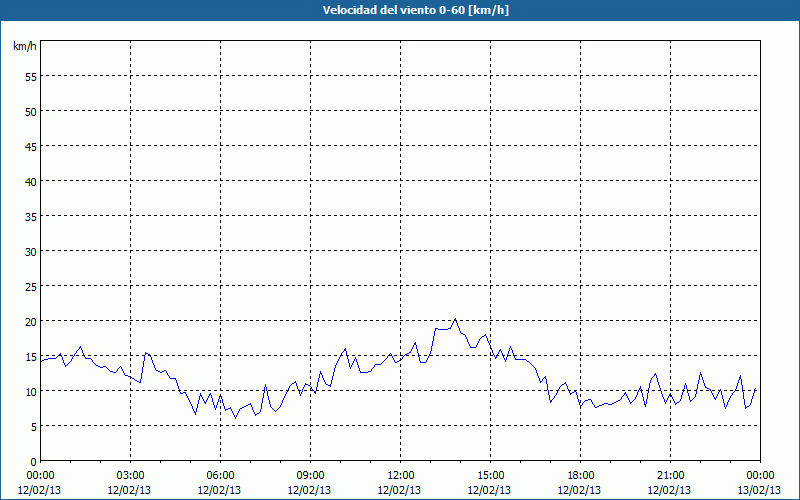Click the wind curve minimum near 06:30
Screen dimensions: 800x500
236,418
